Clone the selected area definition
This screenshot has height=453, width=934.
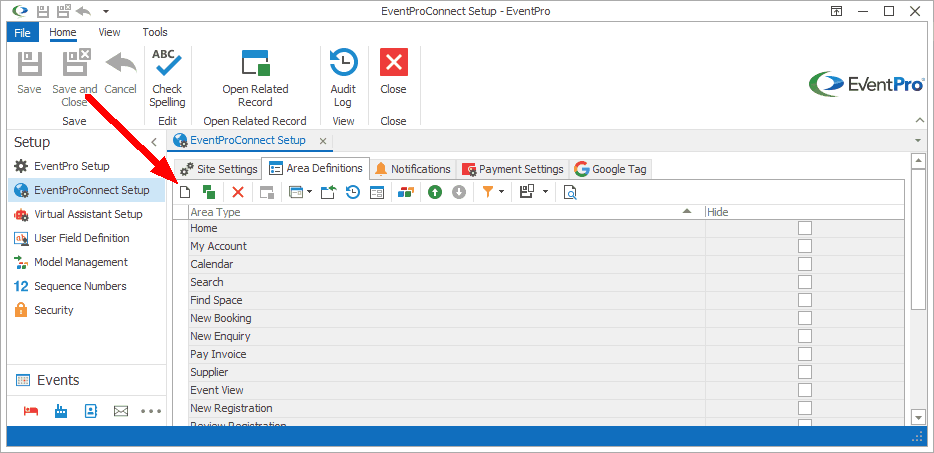[208, 192]
